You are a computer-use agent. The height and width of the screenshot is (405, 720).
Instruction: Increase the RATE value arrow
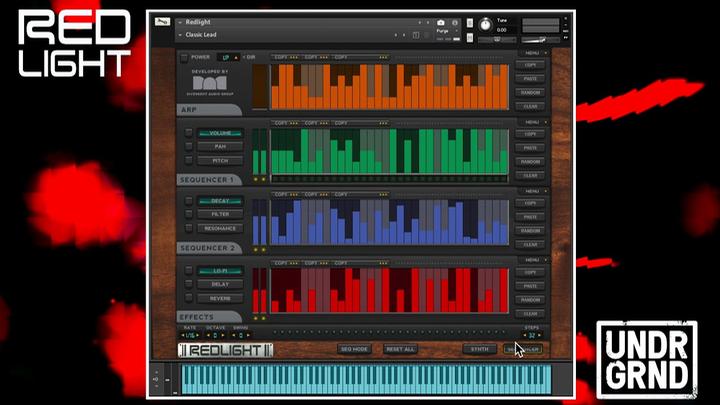coord(197,335)
